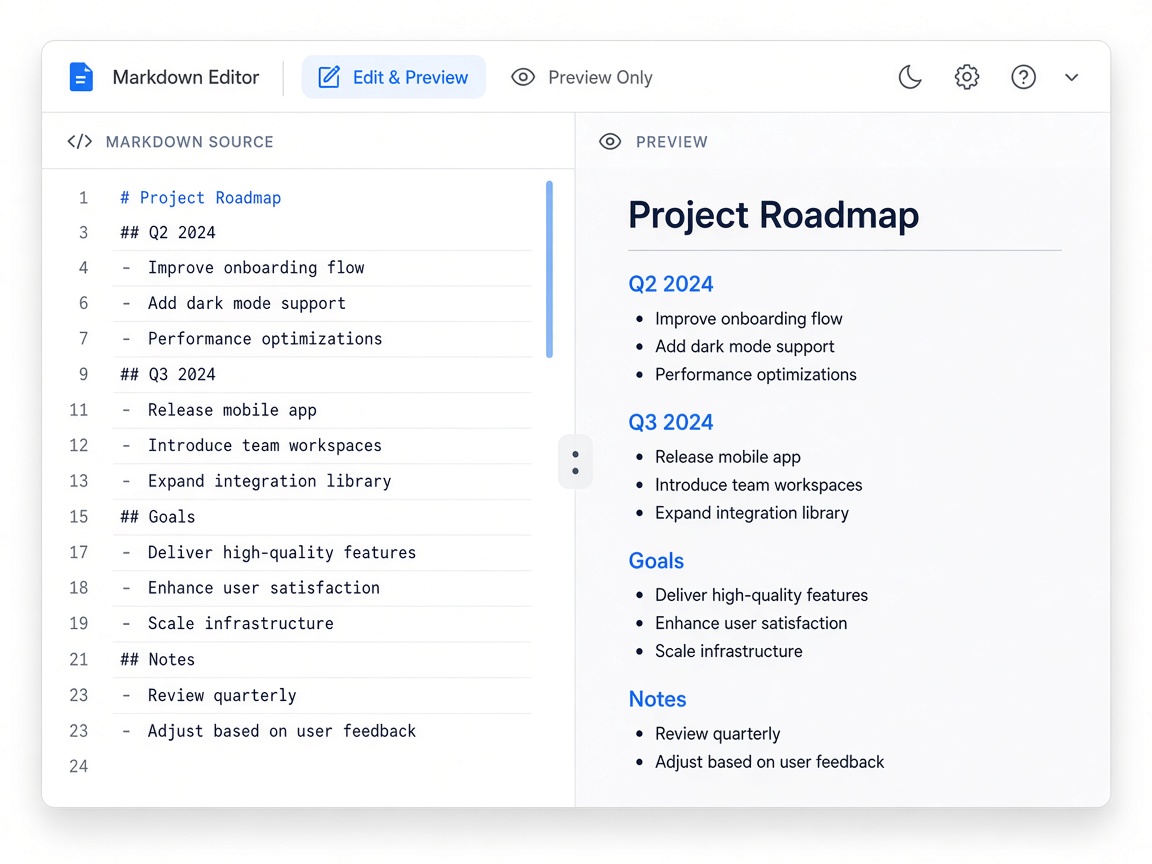Click the Markdown Editor document logo icon

[x=81, y=77]
